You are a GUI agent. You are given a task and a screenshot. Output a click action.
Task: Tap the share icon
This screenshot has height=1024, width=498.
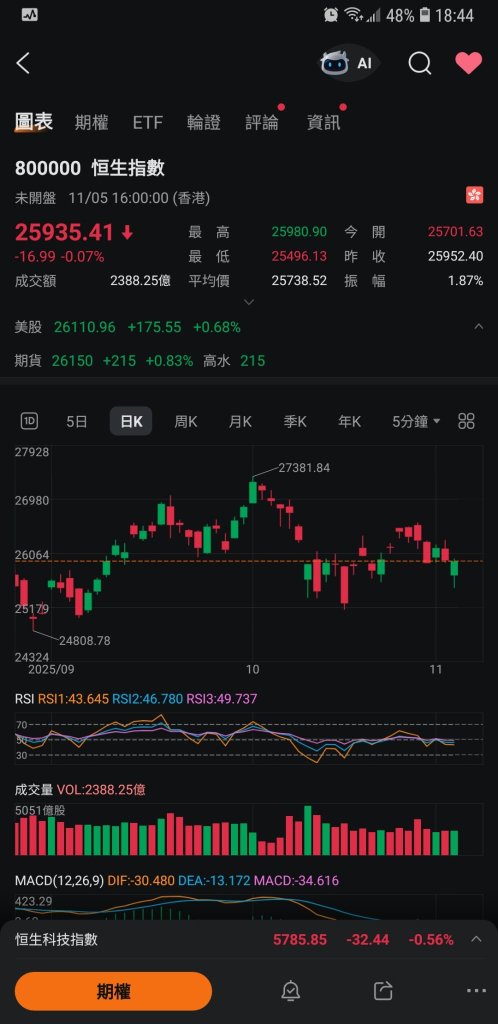[x=383, y=991]
